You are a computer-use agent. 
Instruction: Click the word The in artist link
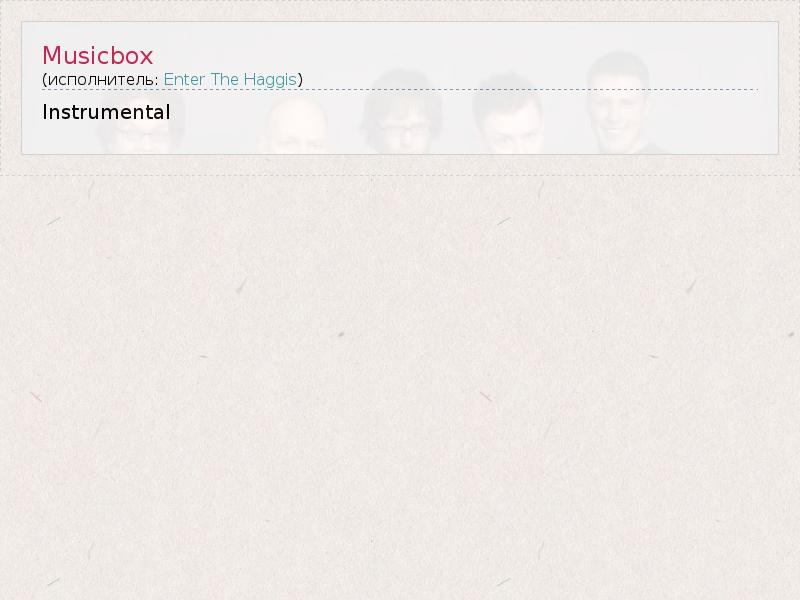click(x=224, y=80)
